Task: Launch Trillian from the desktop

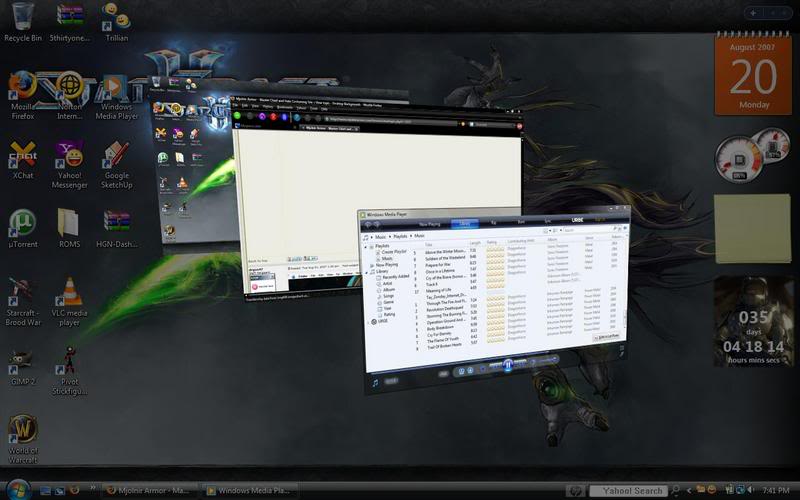Action: [x=117, y=21]
